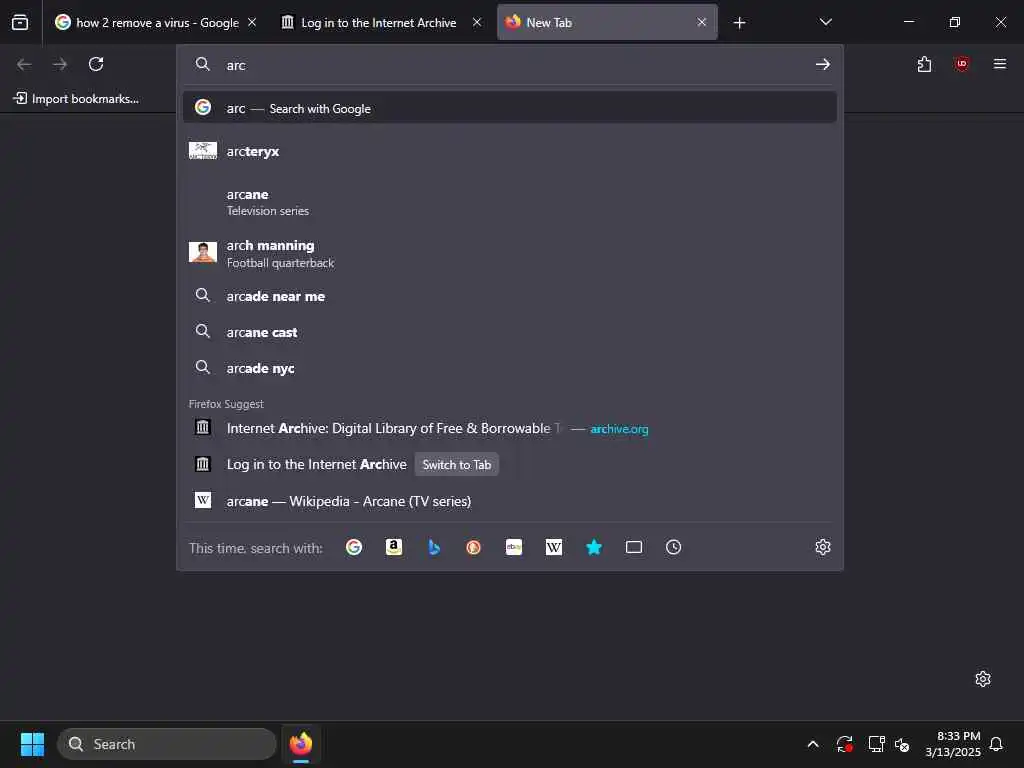1024x768 pixels.
Task: Open new tab page customize gear
Action: click(x=983, y=679)
